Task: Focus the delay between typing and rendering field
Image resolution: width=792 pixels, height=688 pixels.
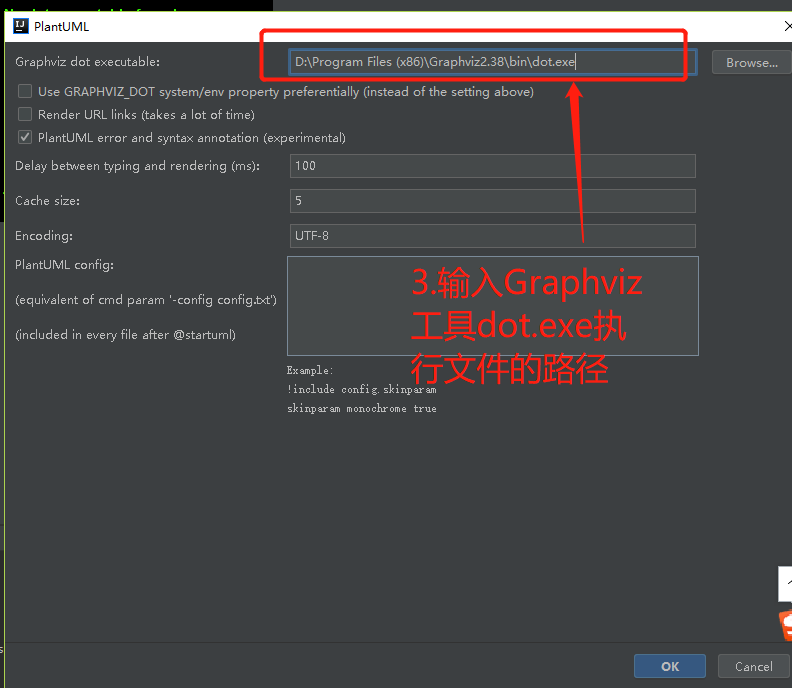Action: (x=492, y=166)
